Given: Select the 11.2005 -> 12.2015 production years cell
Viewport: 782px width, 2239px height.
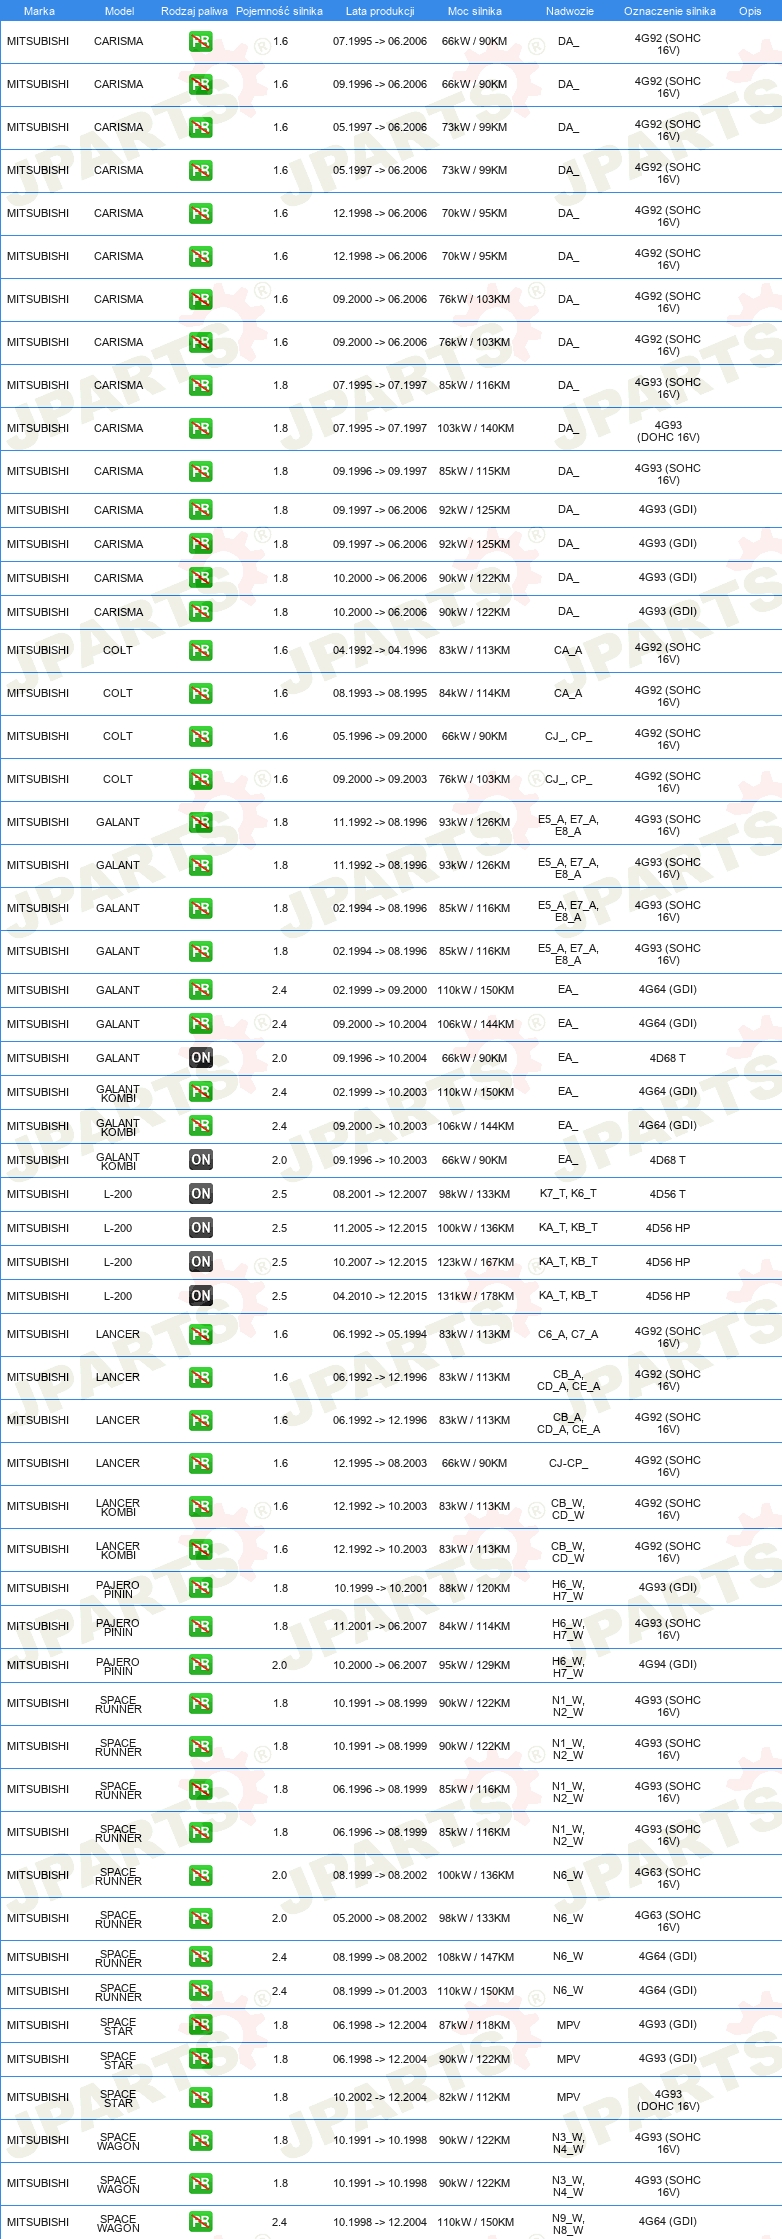Looking at the screenshot, I should pyautogui.click(x=380, y=1228).
